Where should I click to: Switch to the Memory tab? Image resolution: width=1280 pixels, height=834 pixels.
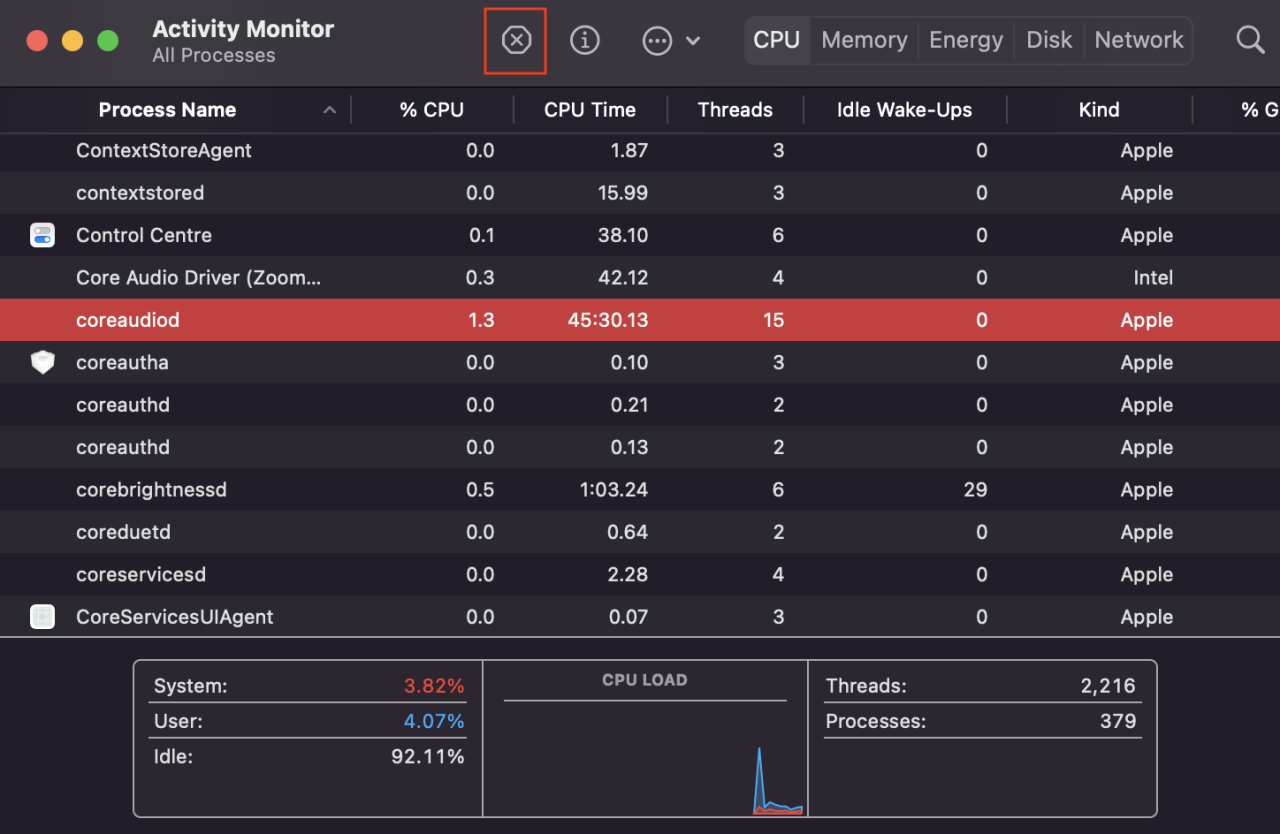tap(864, 40)
